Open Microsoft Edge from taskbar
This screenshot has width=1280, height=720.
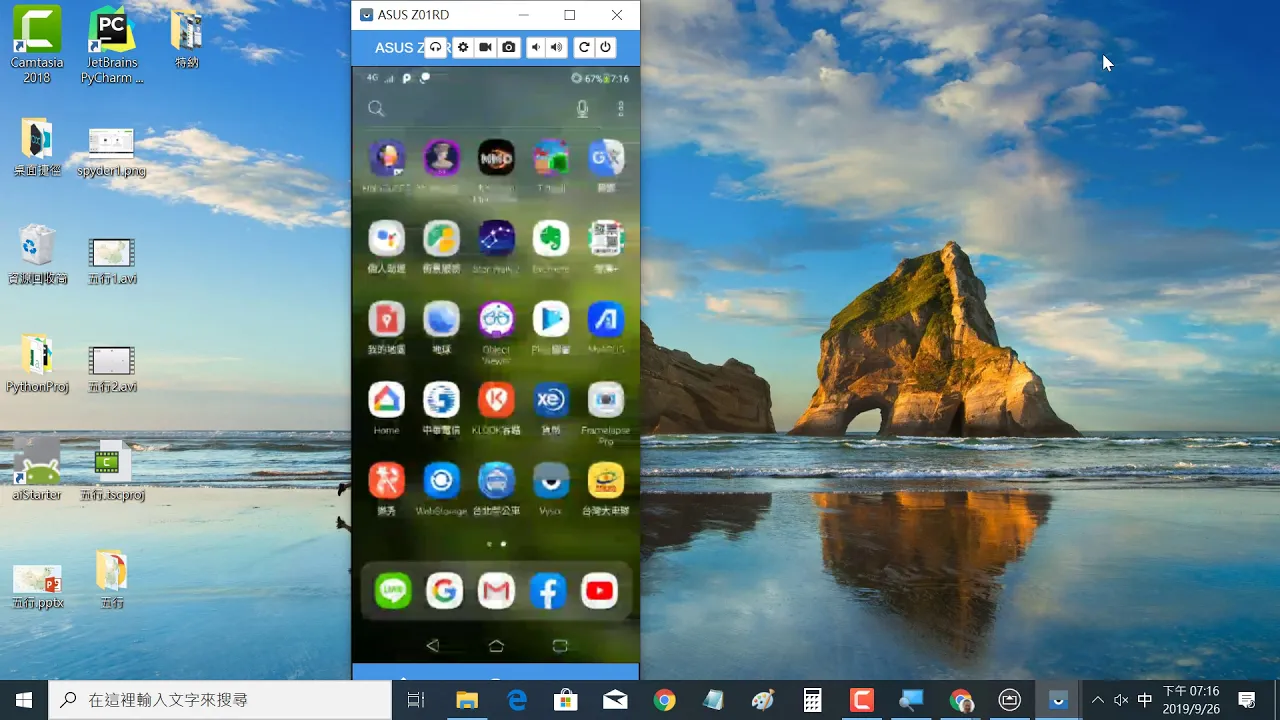click(517, 700)
